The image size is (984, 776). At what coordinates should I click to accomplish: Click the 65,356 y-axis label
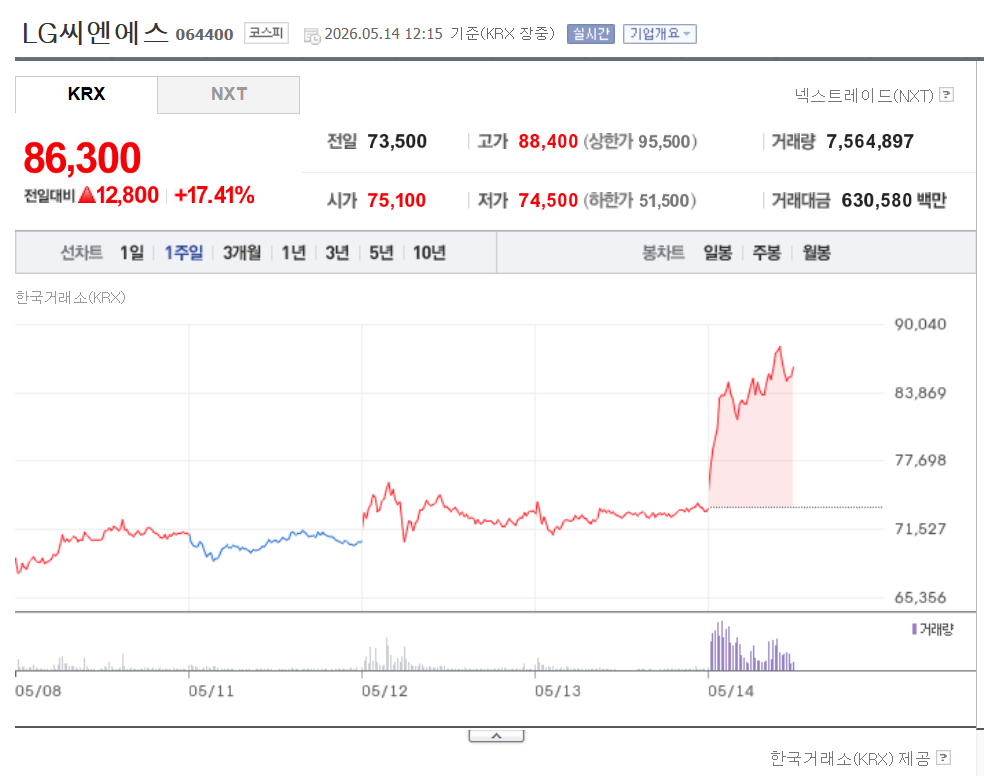(x=920, y=597)
